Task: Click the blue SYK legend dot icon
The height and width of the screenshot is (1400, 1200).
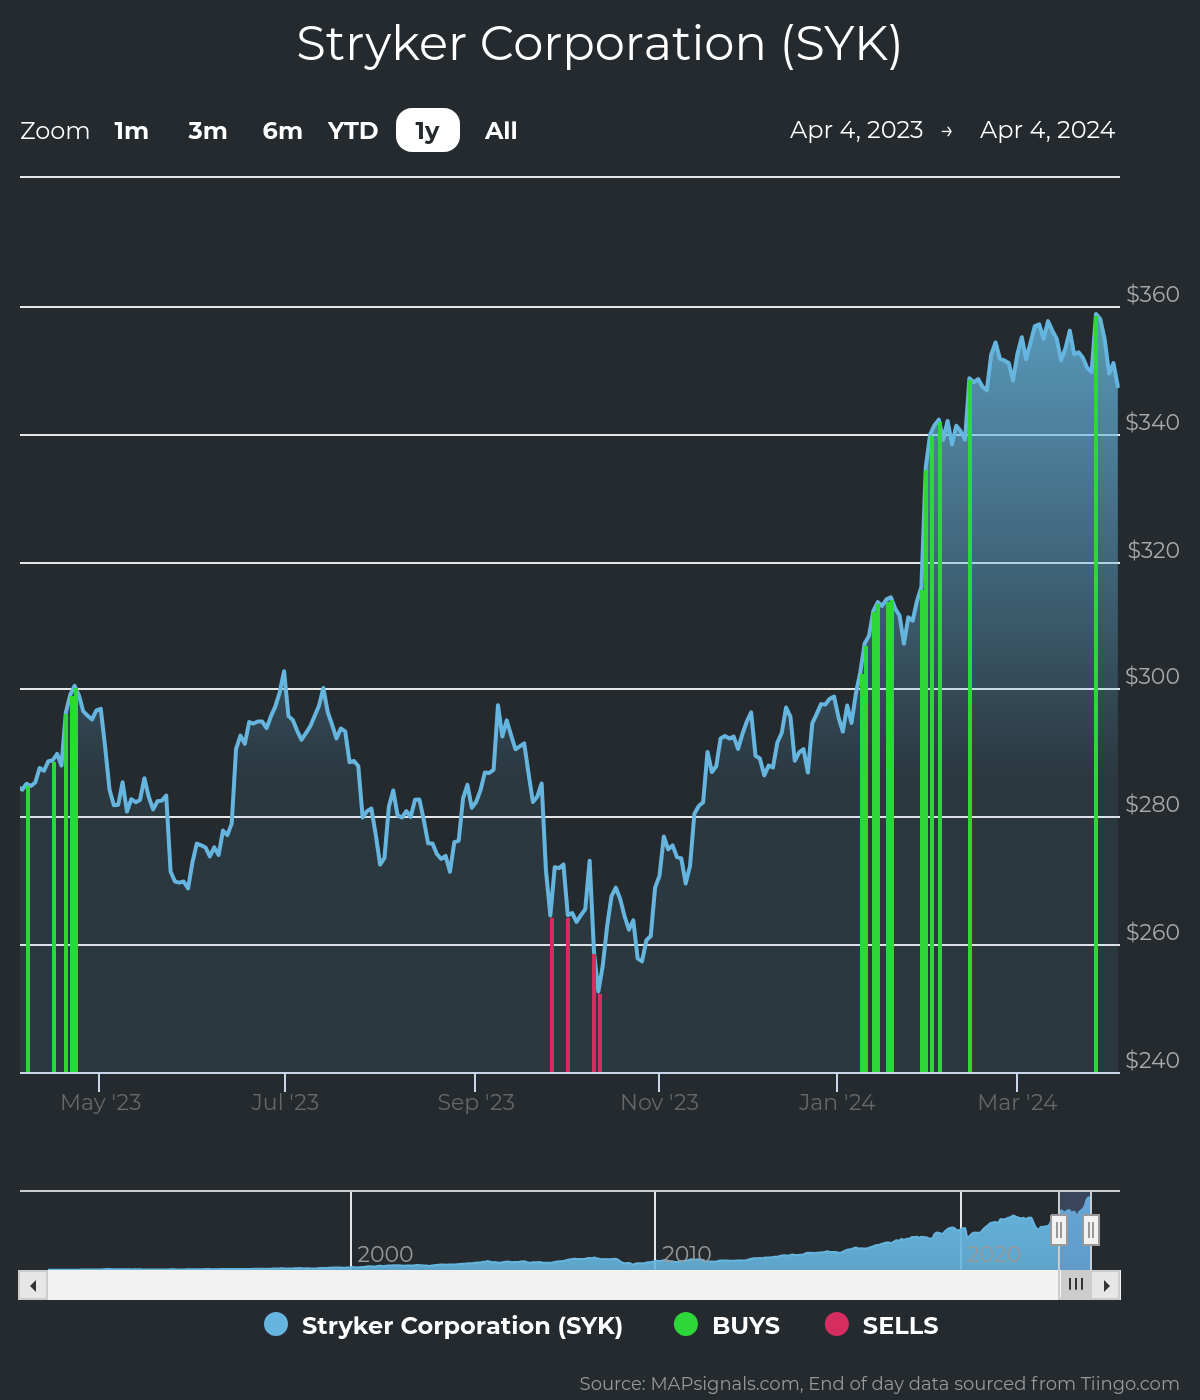Action: [x=274, y=1325]
